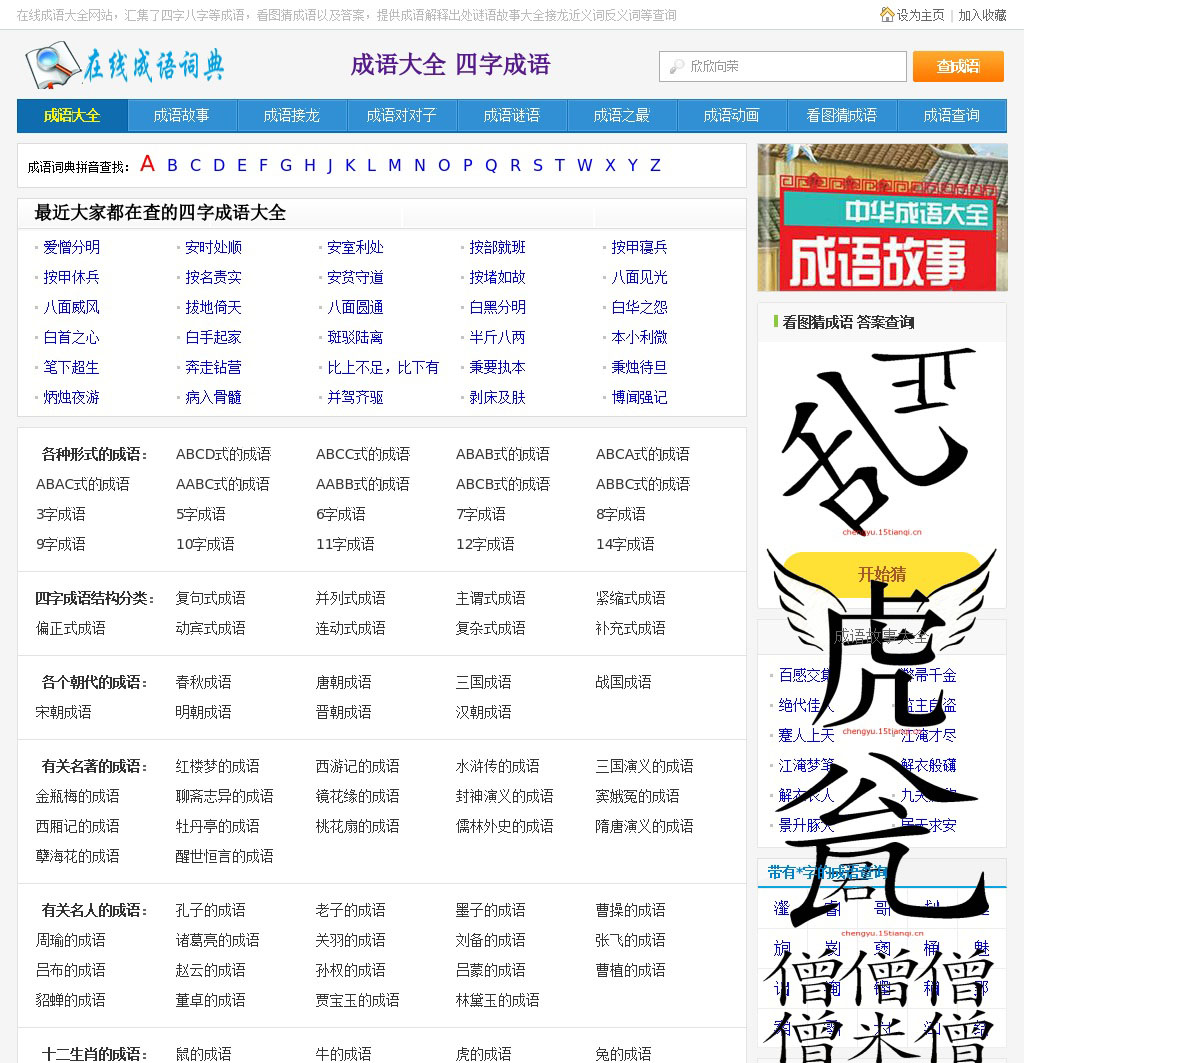Browse 三国成语 dynasty category
The image size is (1200, 1063).
pyautogui.click(x=483, y=683)
